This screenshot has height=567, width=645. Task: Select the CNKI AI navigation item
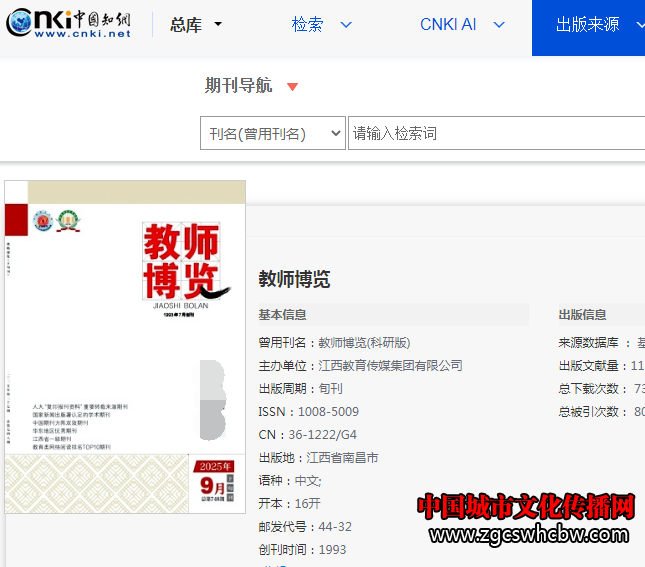[447, 25]
